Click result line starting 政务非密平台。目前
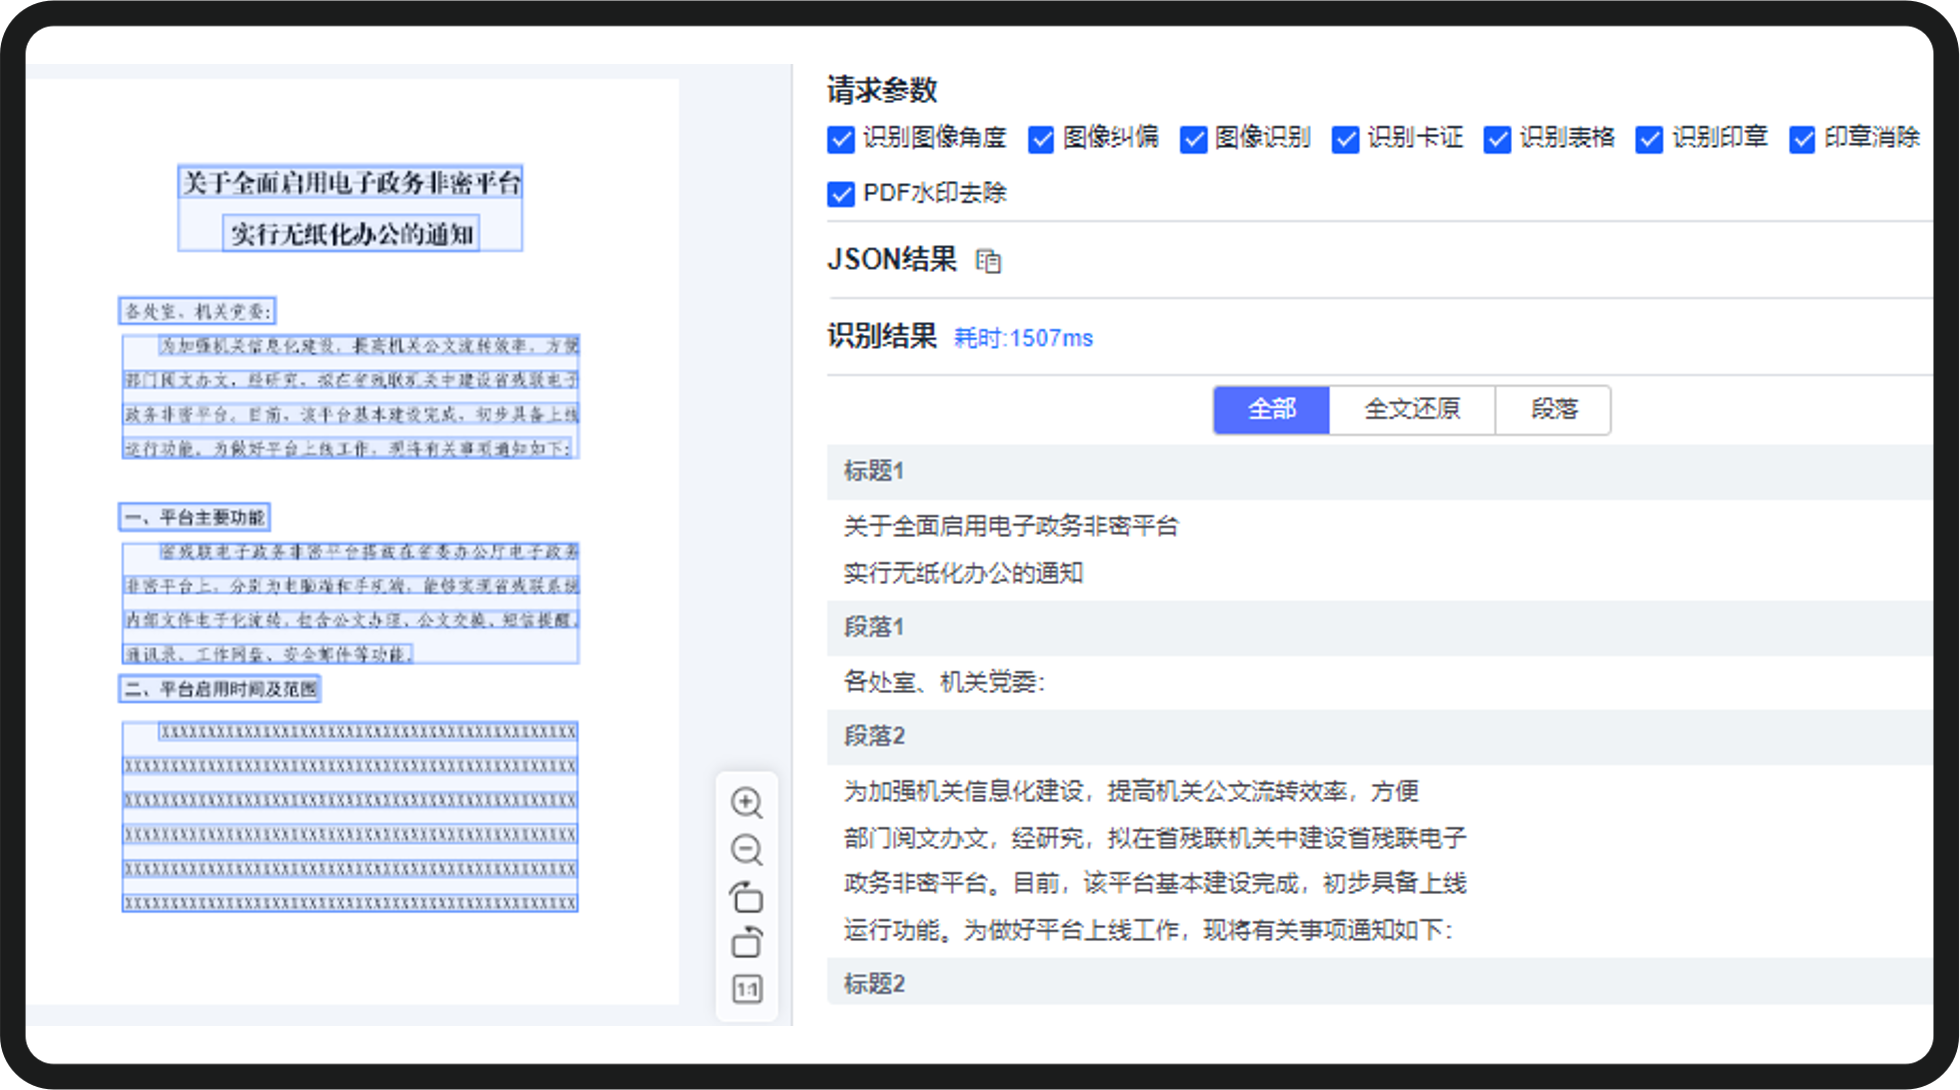Viewport: 1960px width, 1090px height. click(x=1155, y=884)
